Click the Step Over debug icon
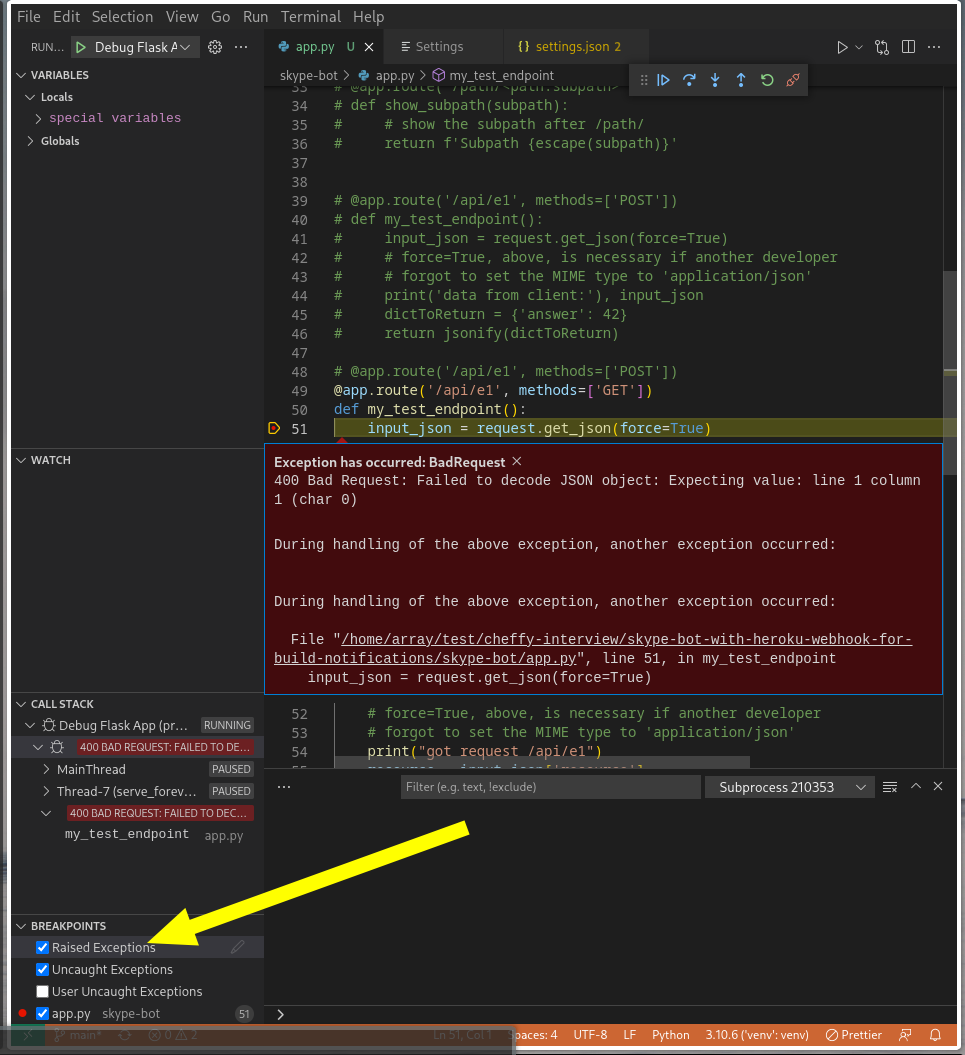 click(689, 80)
